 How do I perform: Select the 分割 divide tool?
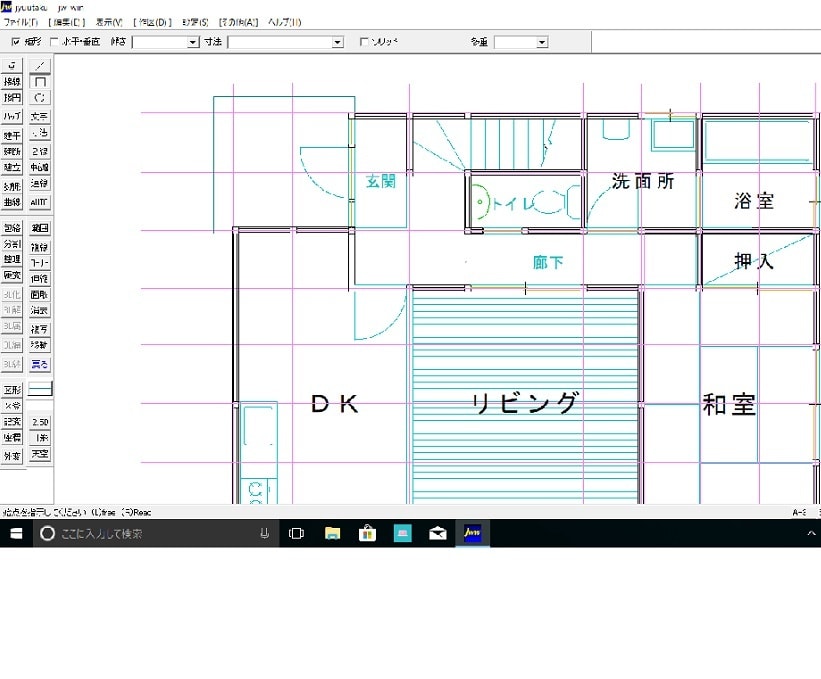(12, 244)
